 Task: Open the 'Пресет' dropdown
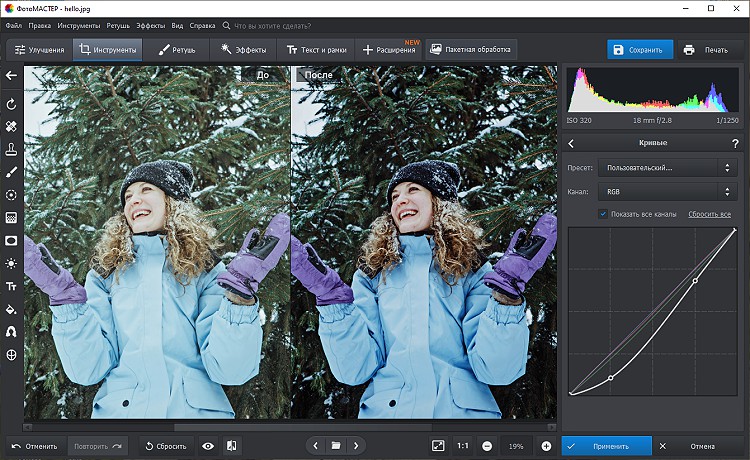(x=667, y=167)
